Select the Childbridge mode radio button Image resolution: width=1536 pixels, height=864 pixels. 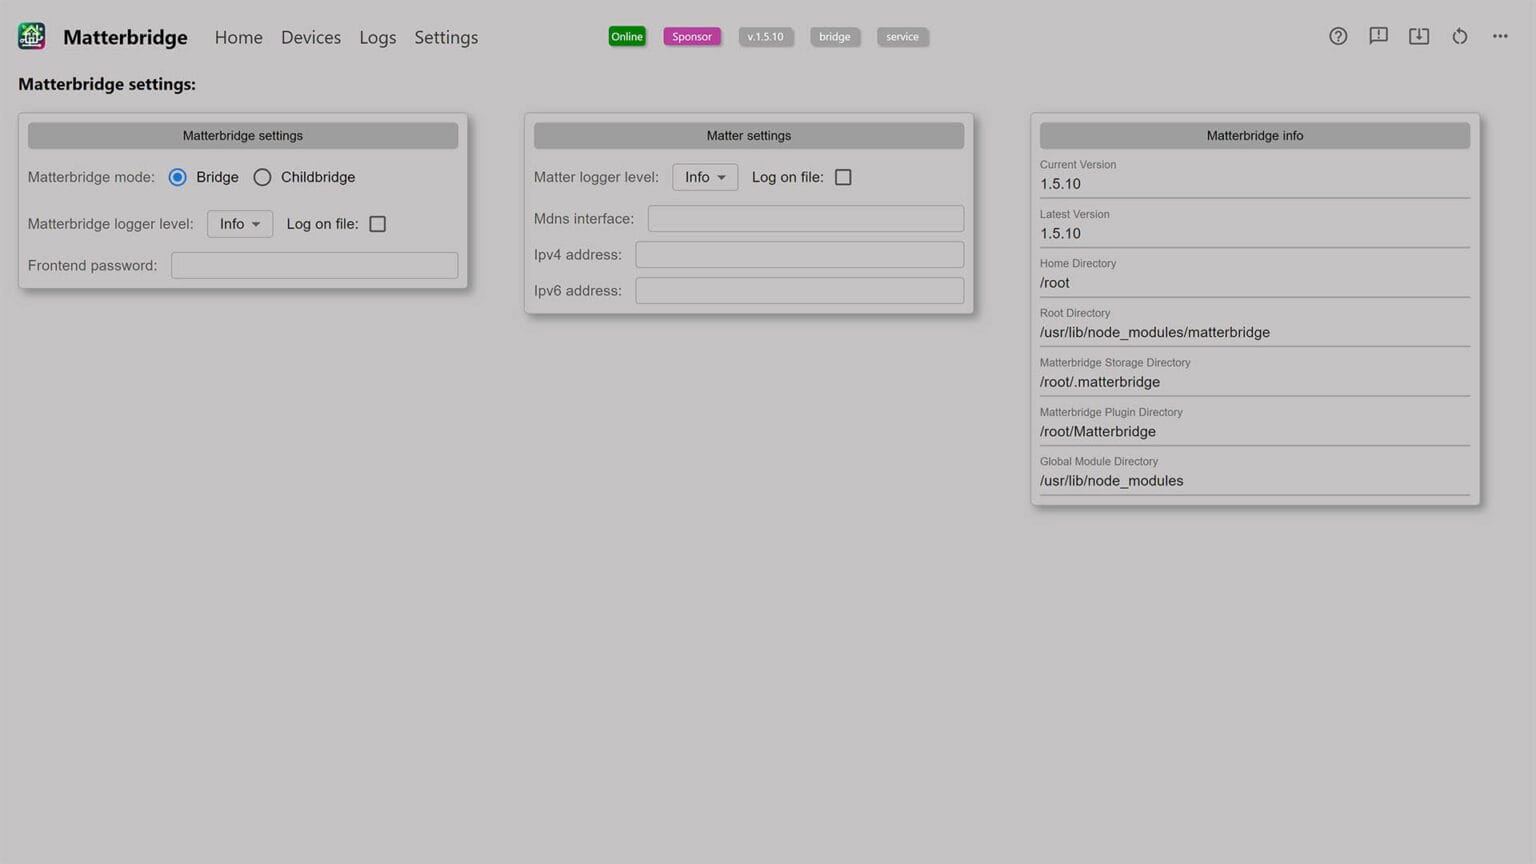point(262,176)
